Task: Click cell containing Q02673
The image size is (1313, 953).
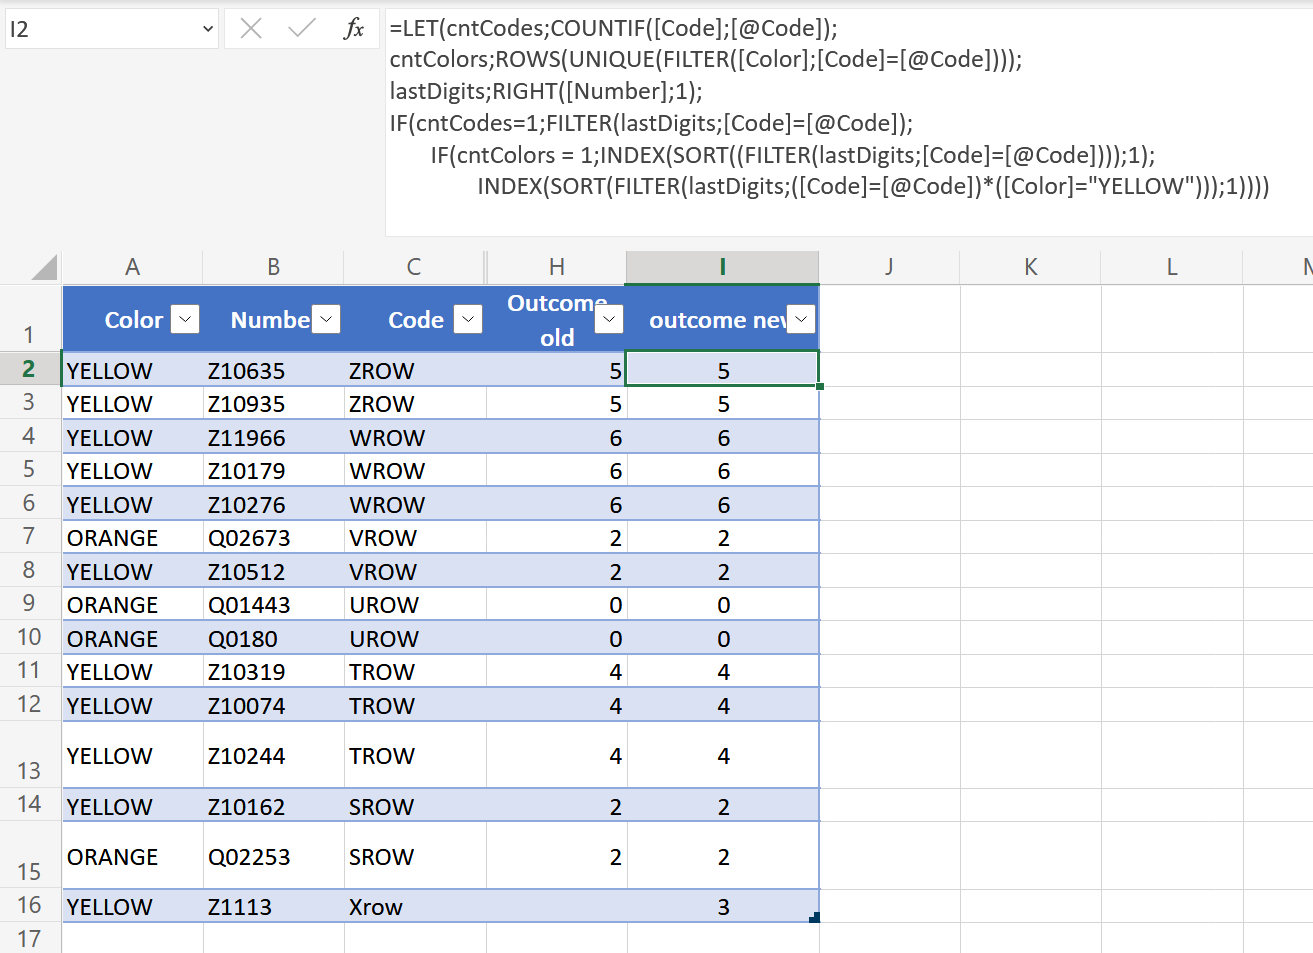Action: point(273,537)
